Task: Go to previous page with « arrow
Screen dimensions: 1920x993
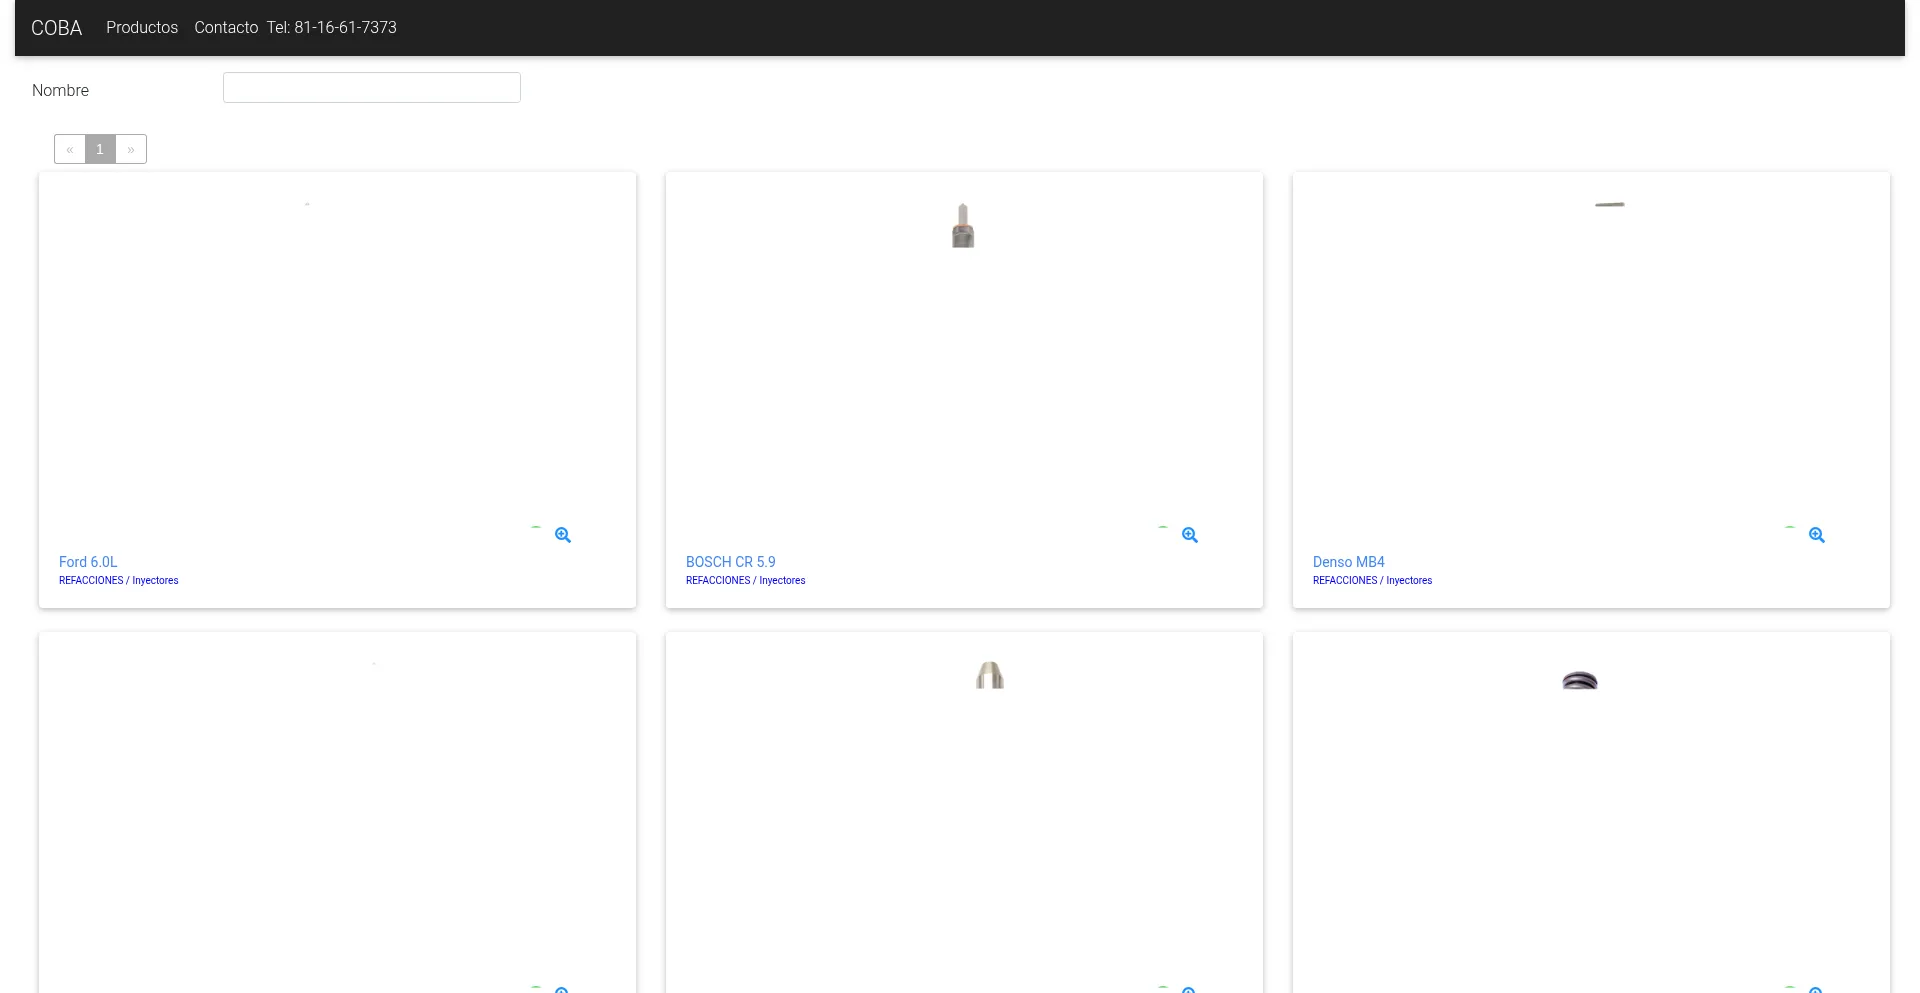Action: 70,149
